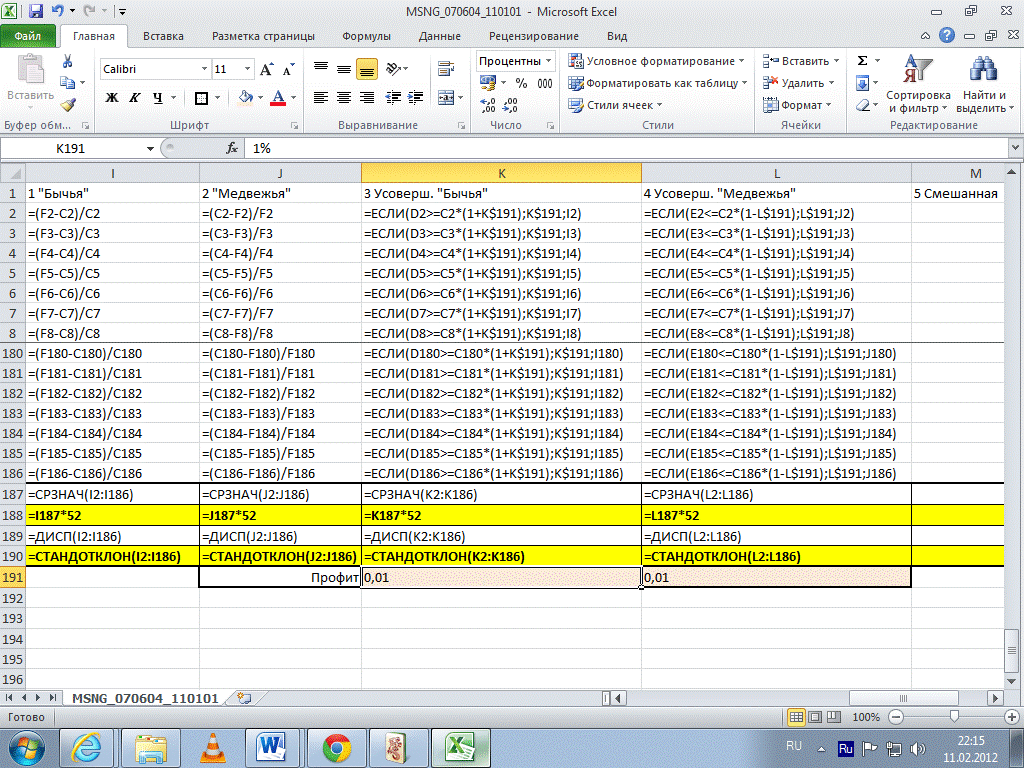The width and height of the screenshot is (1024, 768).
Task: Open Сортировка и фильтр menu
Action: coord(918,84)
